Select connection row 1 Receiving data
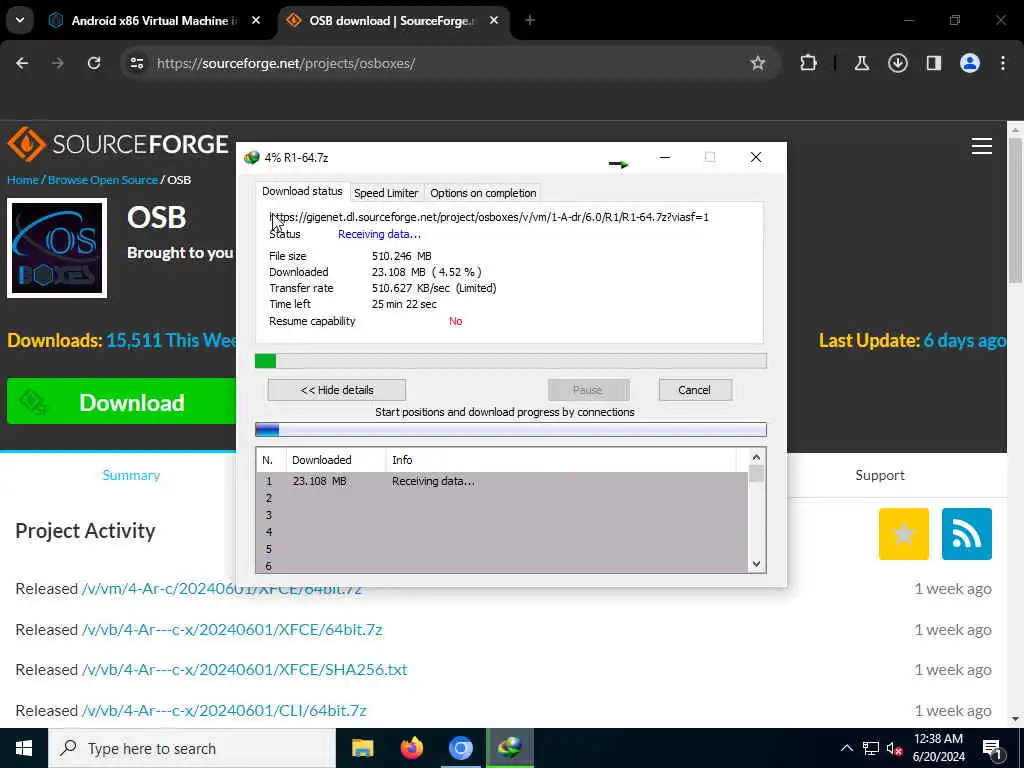The width and height of the screenshot is (1024, 768). [502, 481]
